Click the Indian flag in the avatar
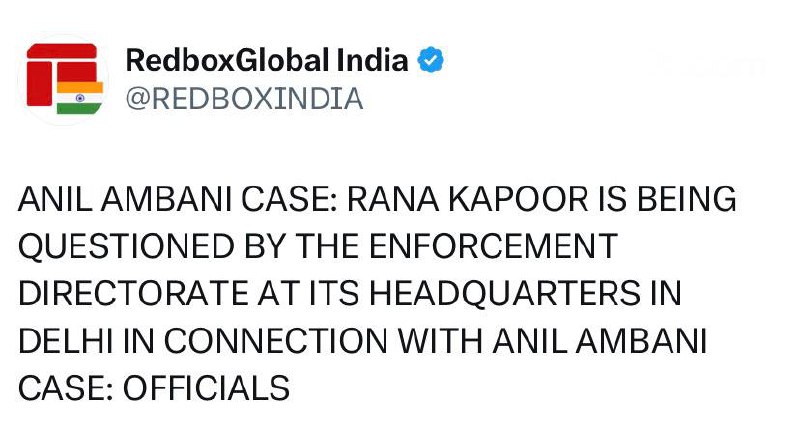Screen dimensions: 800x431 (79, 97)
